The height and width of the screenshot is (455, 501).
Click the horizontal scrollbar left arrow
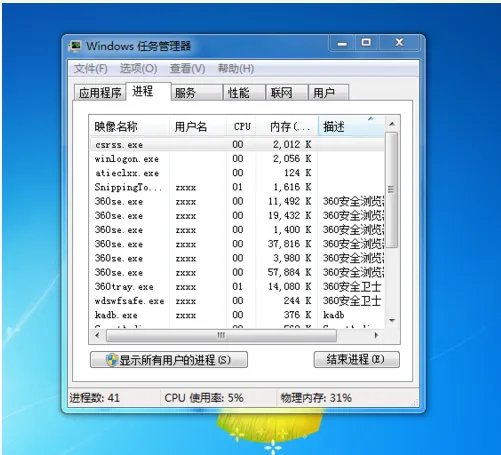click(97, 335)
